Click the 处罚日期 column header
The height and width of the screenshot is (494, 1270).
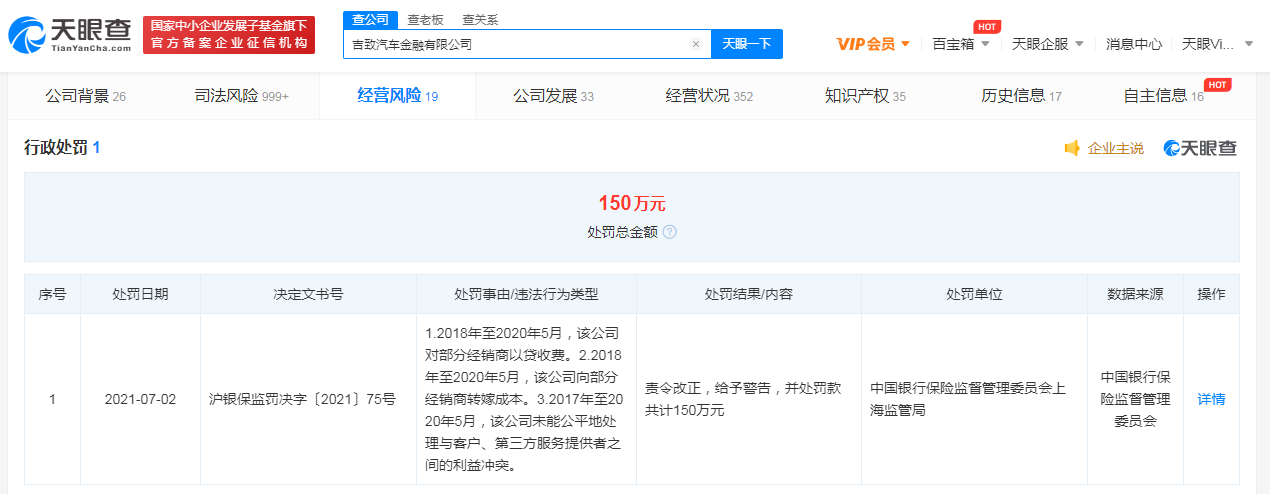click(140, 294)
